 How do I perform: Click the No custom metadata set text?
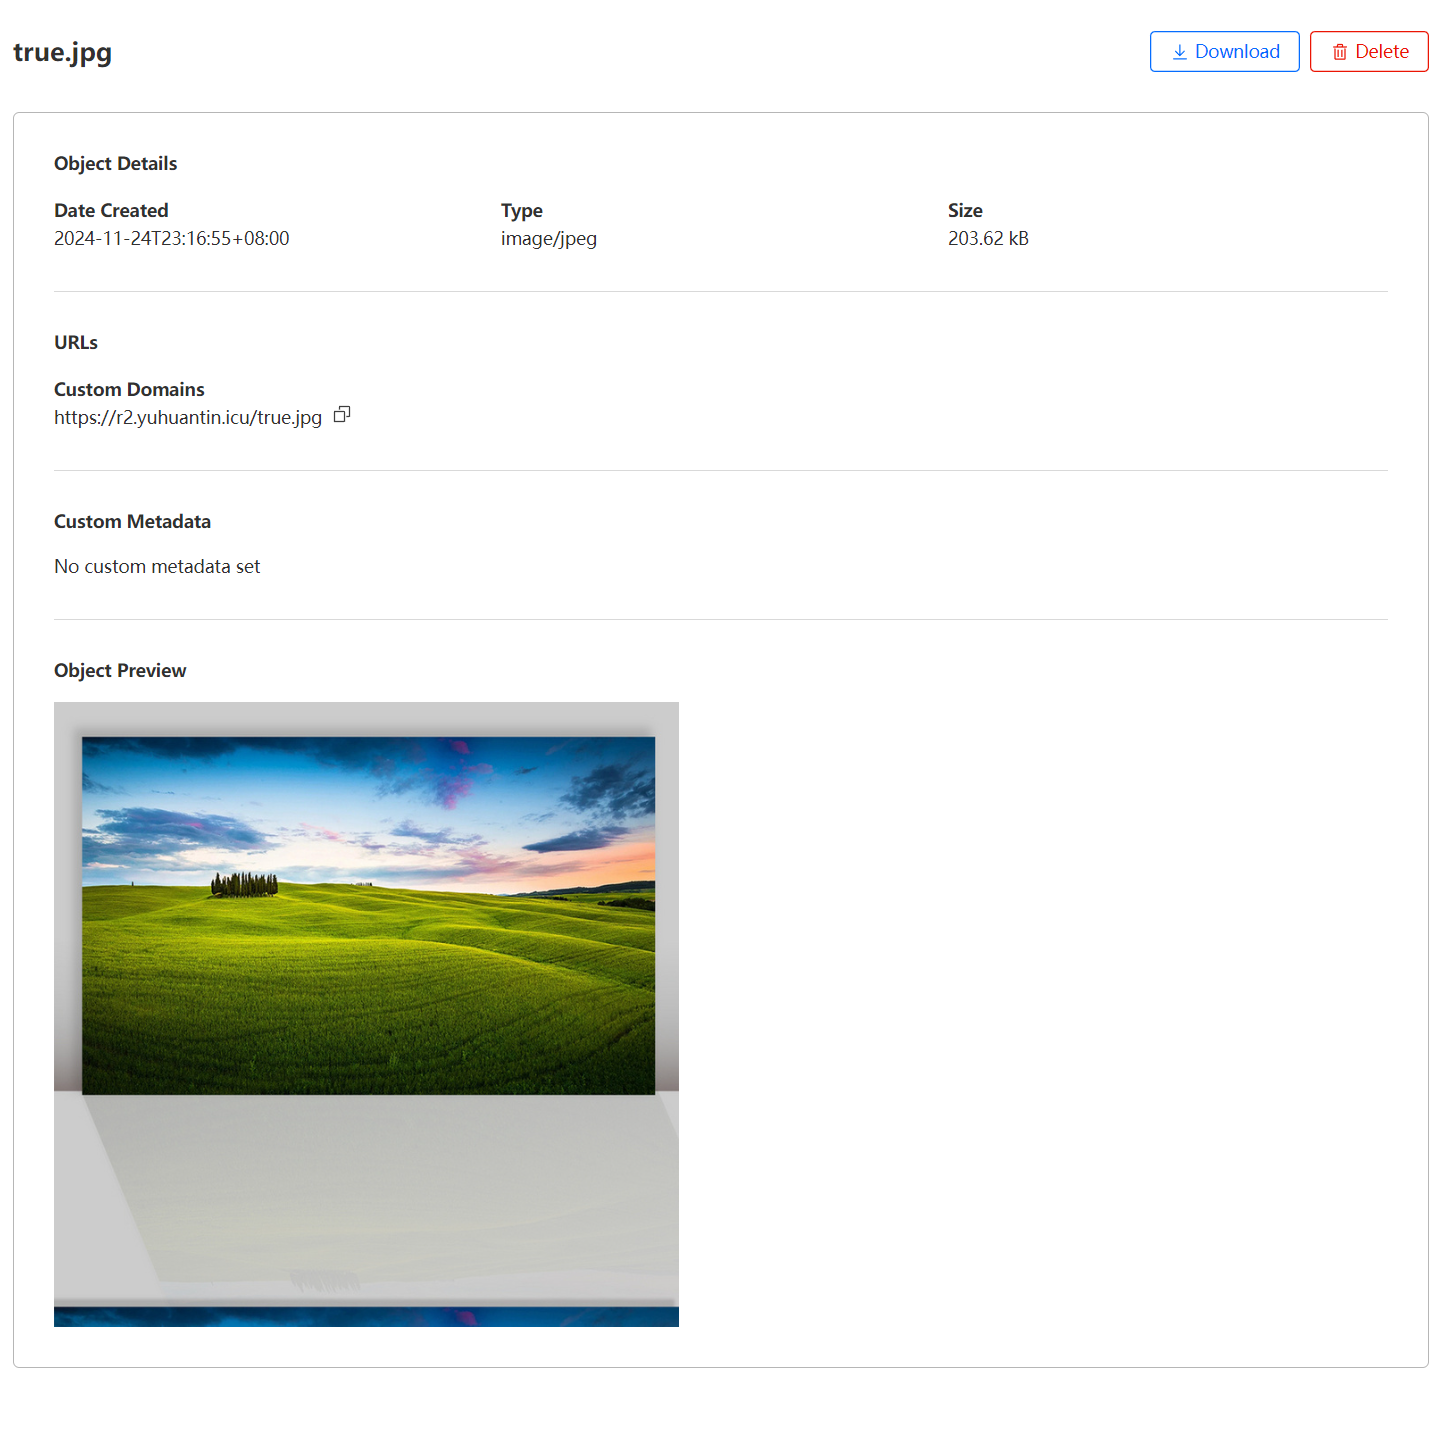coord(157,566)
